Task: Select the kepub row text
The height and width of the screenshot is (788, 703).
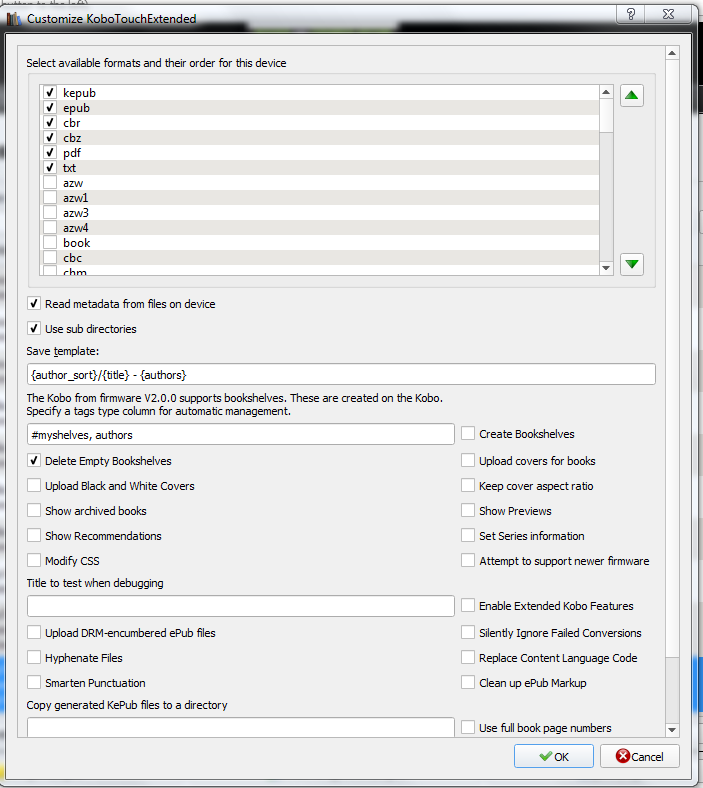Action: [79, 93]
